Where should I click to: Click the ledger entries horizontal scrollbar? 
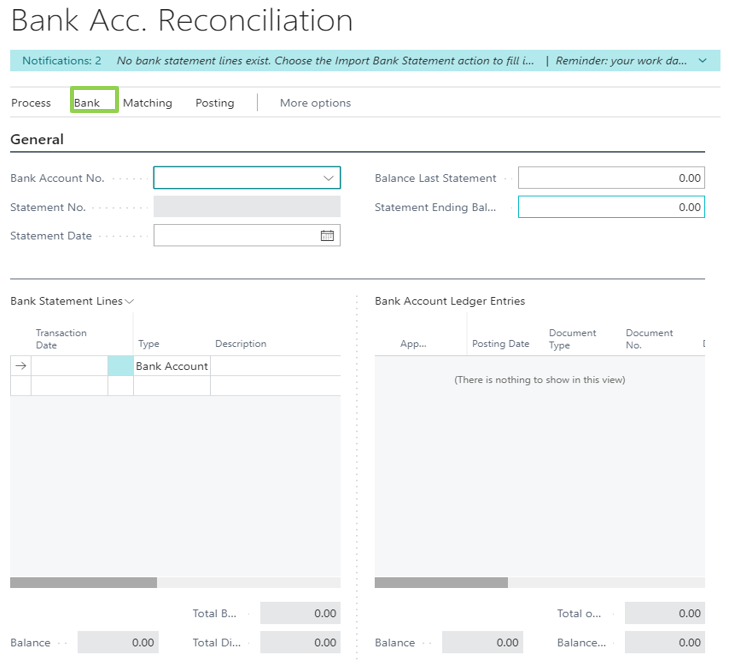click(x=441, y=582)
